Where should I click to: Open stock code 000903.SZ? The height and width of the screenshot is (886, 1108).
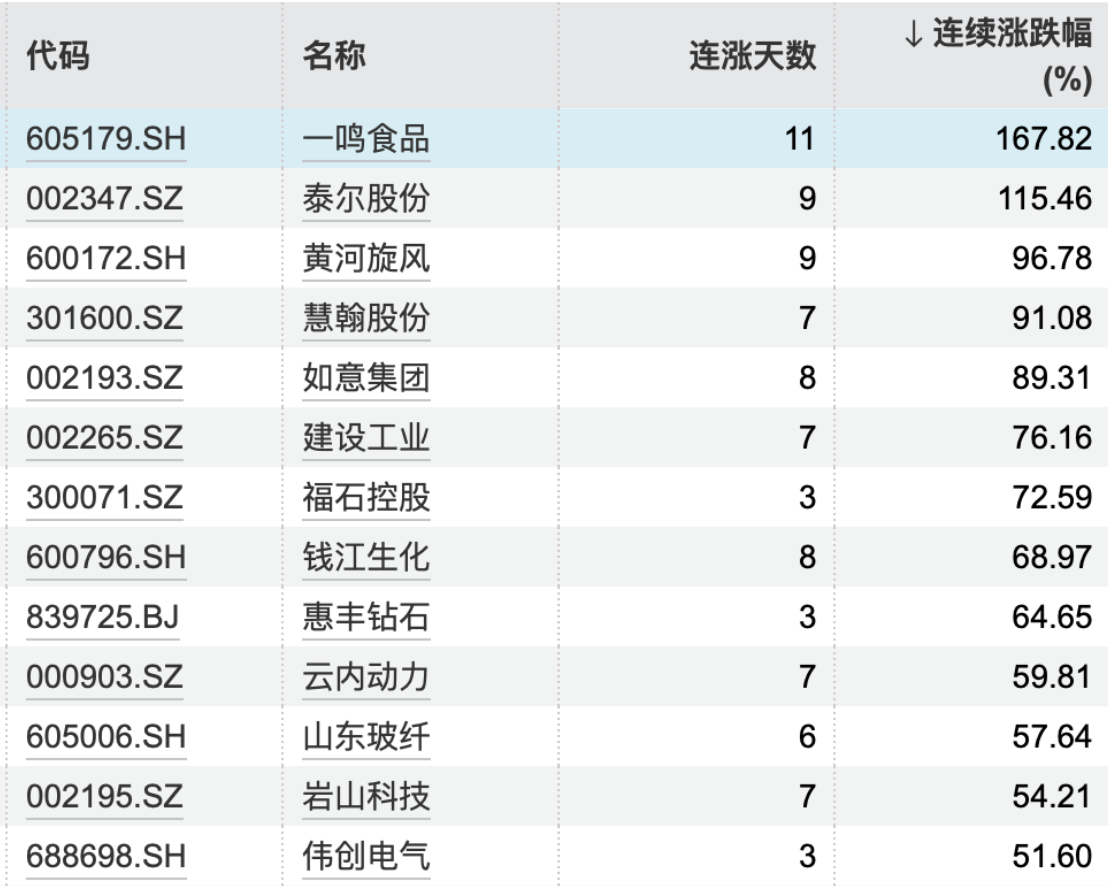coord(105,677)
